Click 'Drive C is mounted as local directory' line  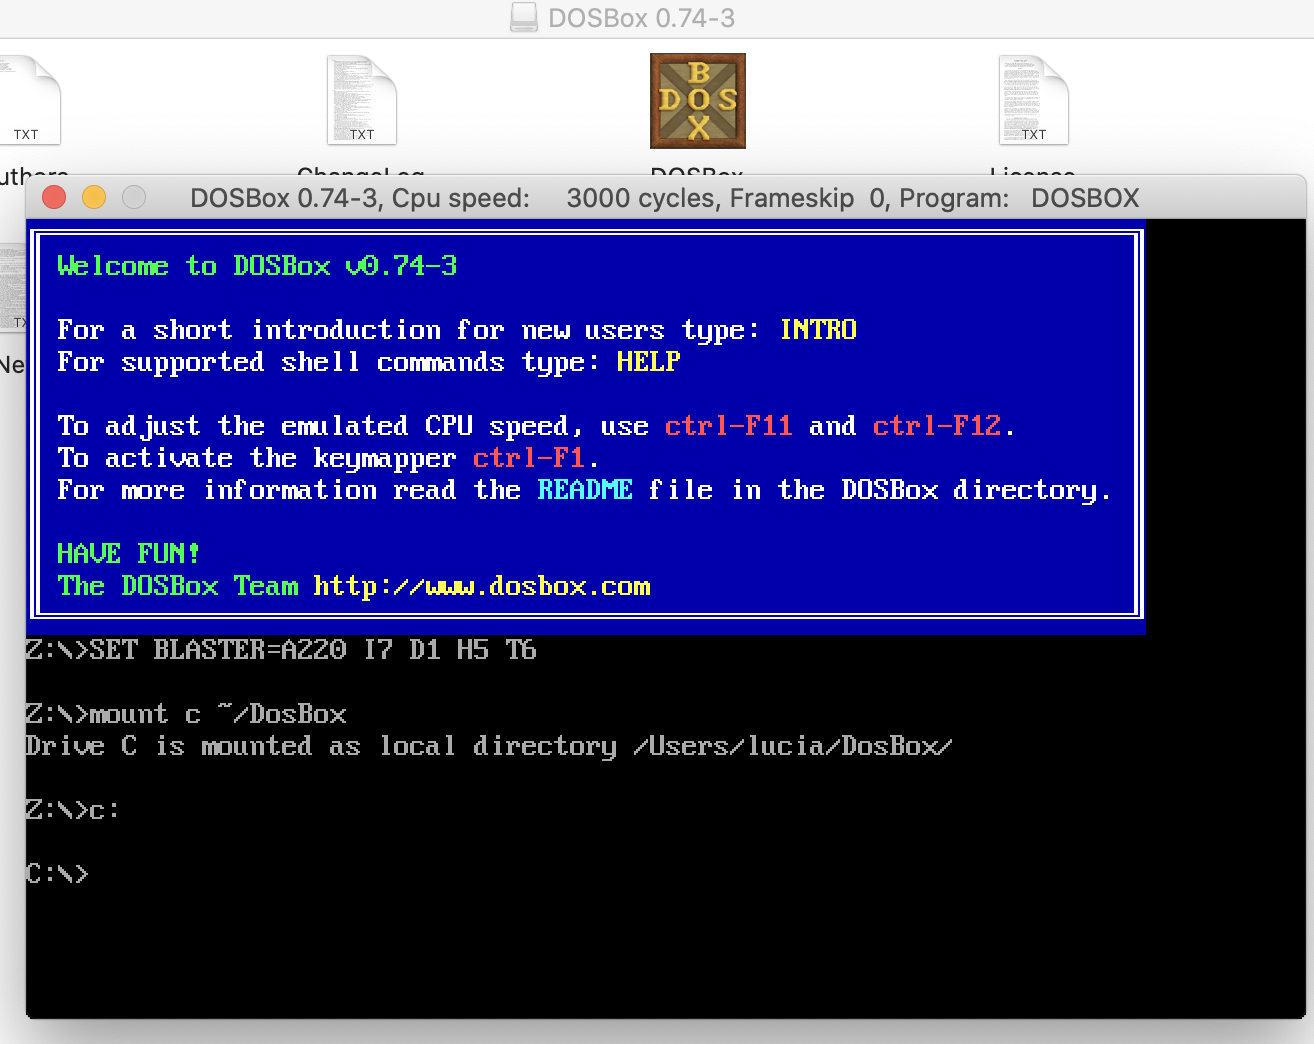(x=489, y=746)
